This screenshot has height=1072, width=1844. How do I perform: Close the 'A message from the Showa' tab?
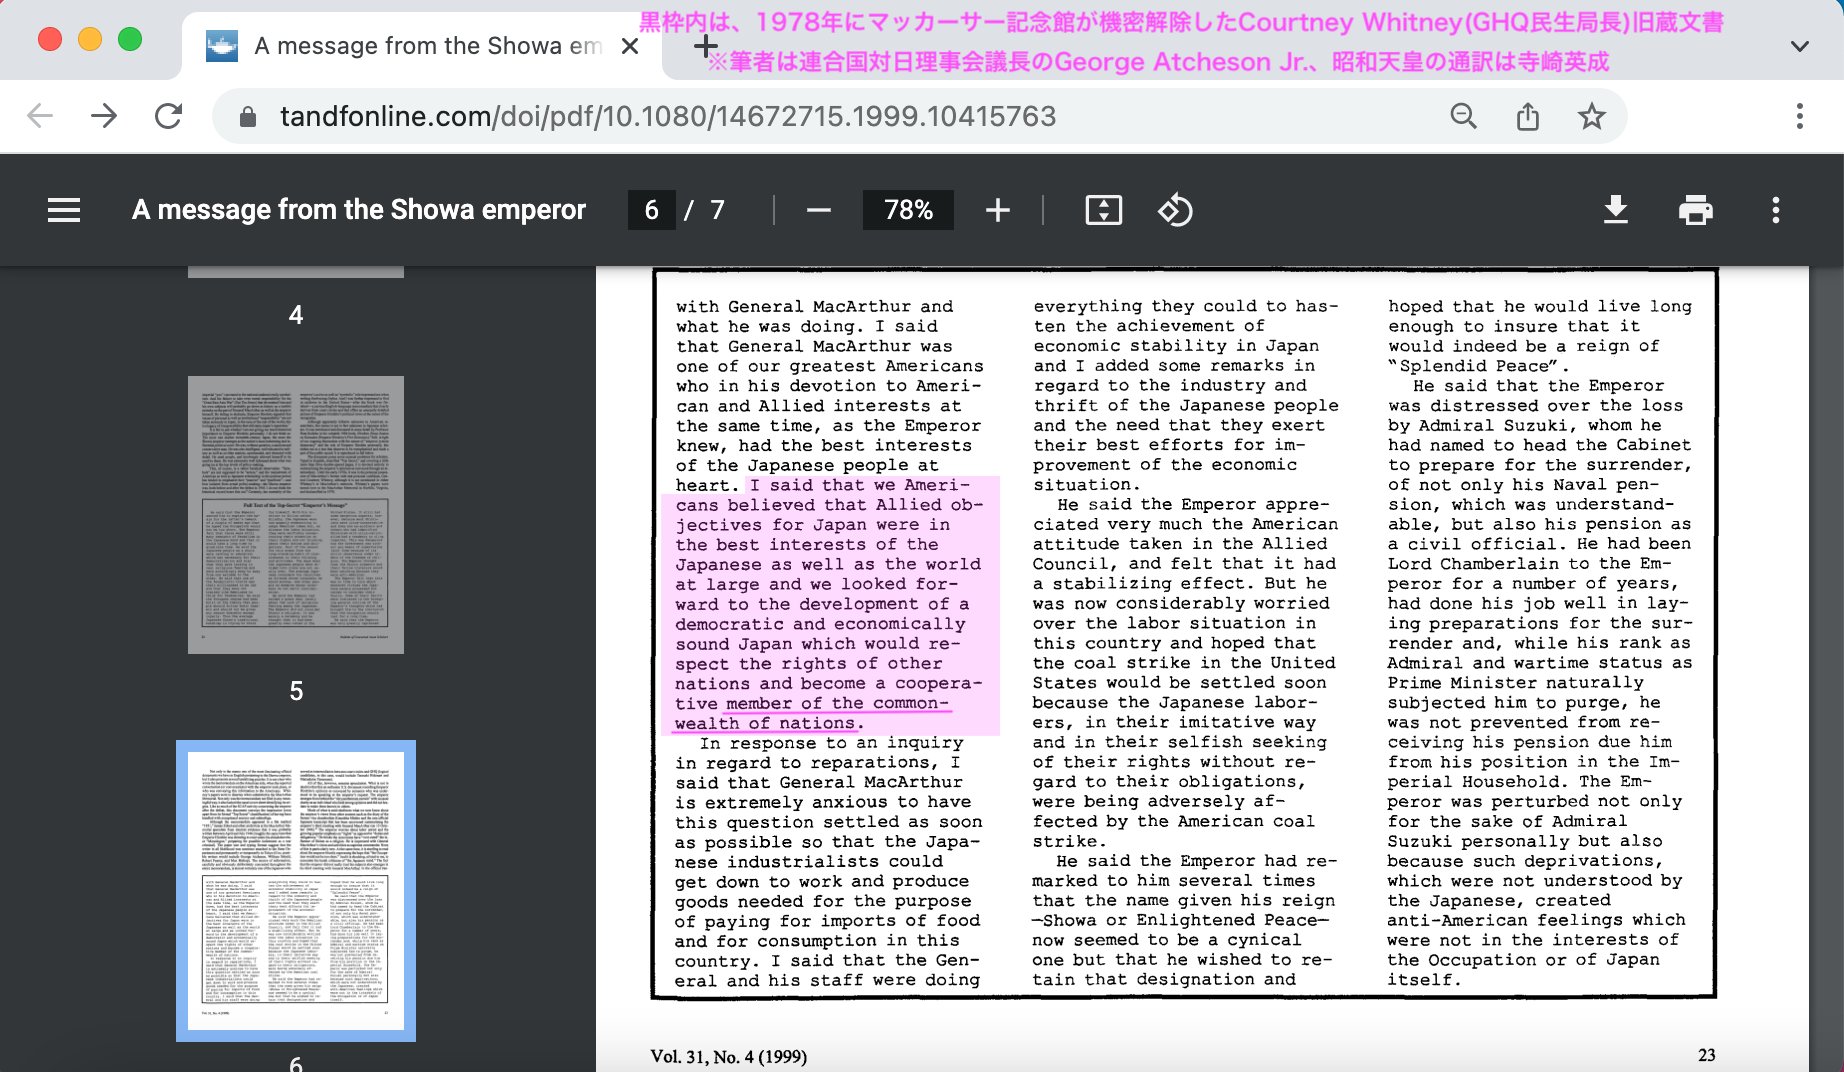[x=630, y=46]
